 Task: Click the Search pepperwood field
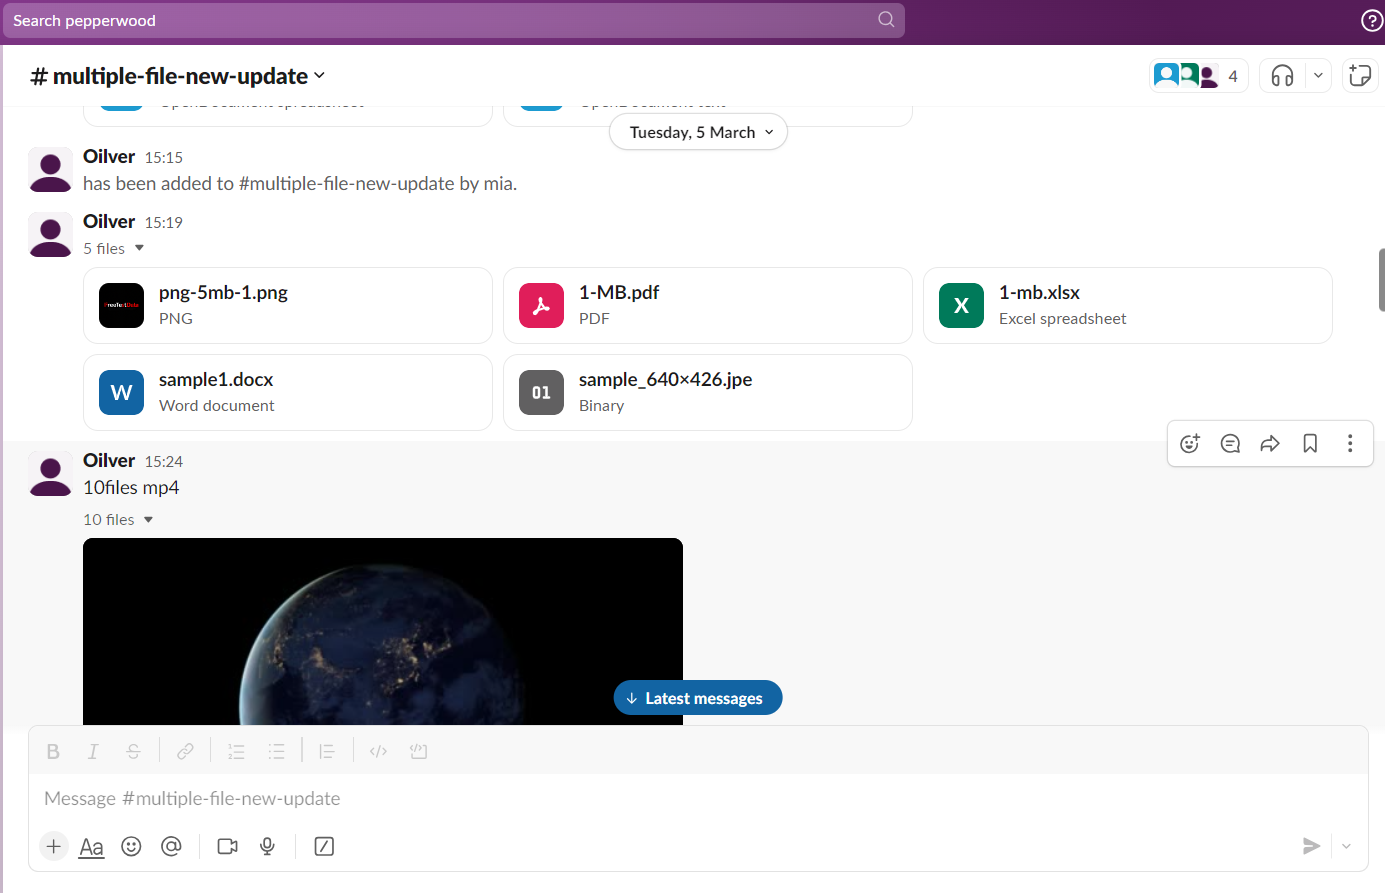pos(440,20)
